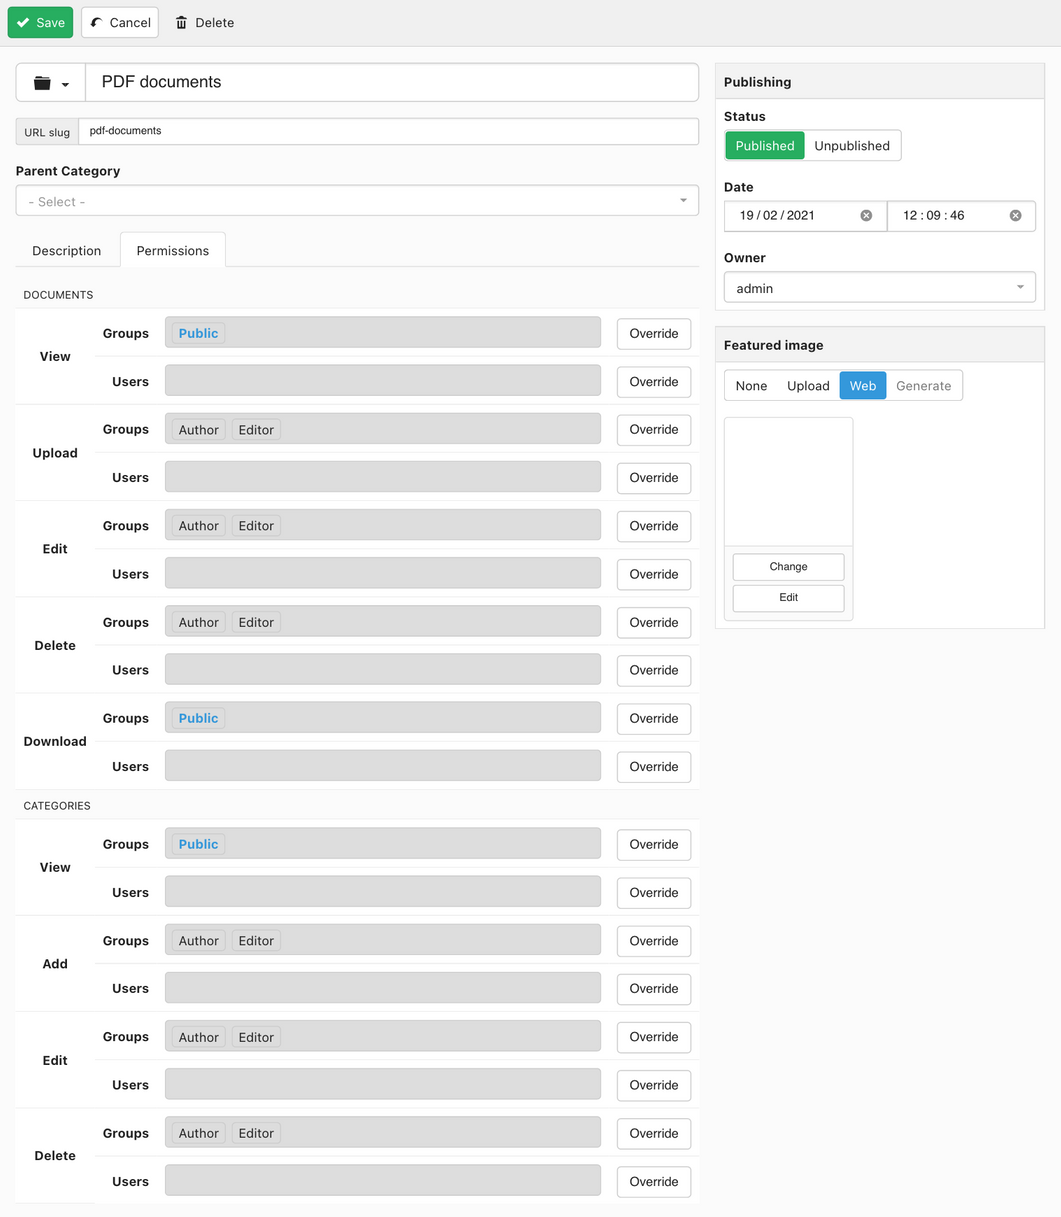Open the Owner dropdown showing admin

coord(880,288)
